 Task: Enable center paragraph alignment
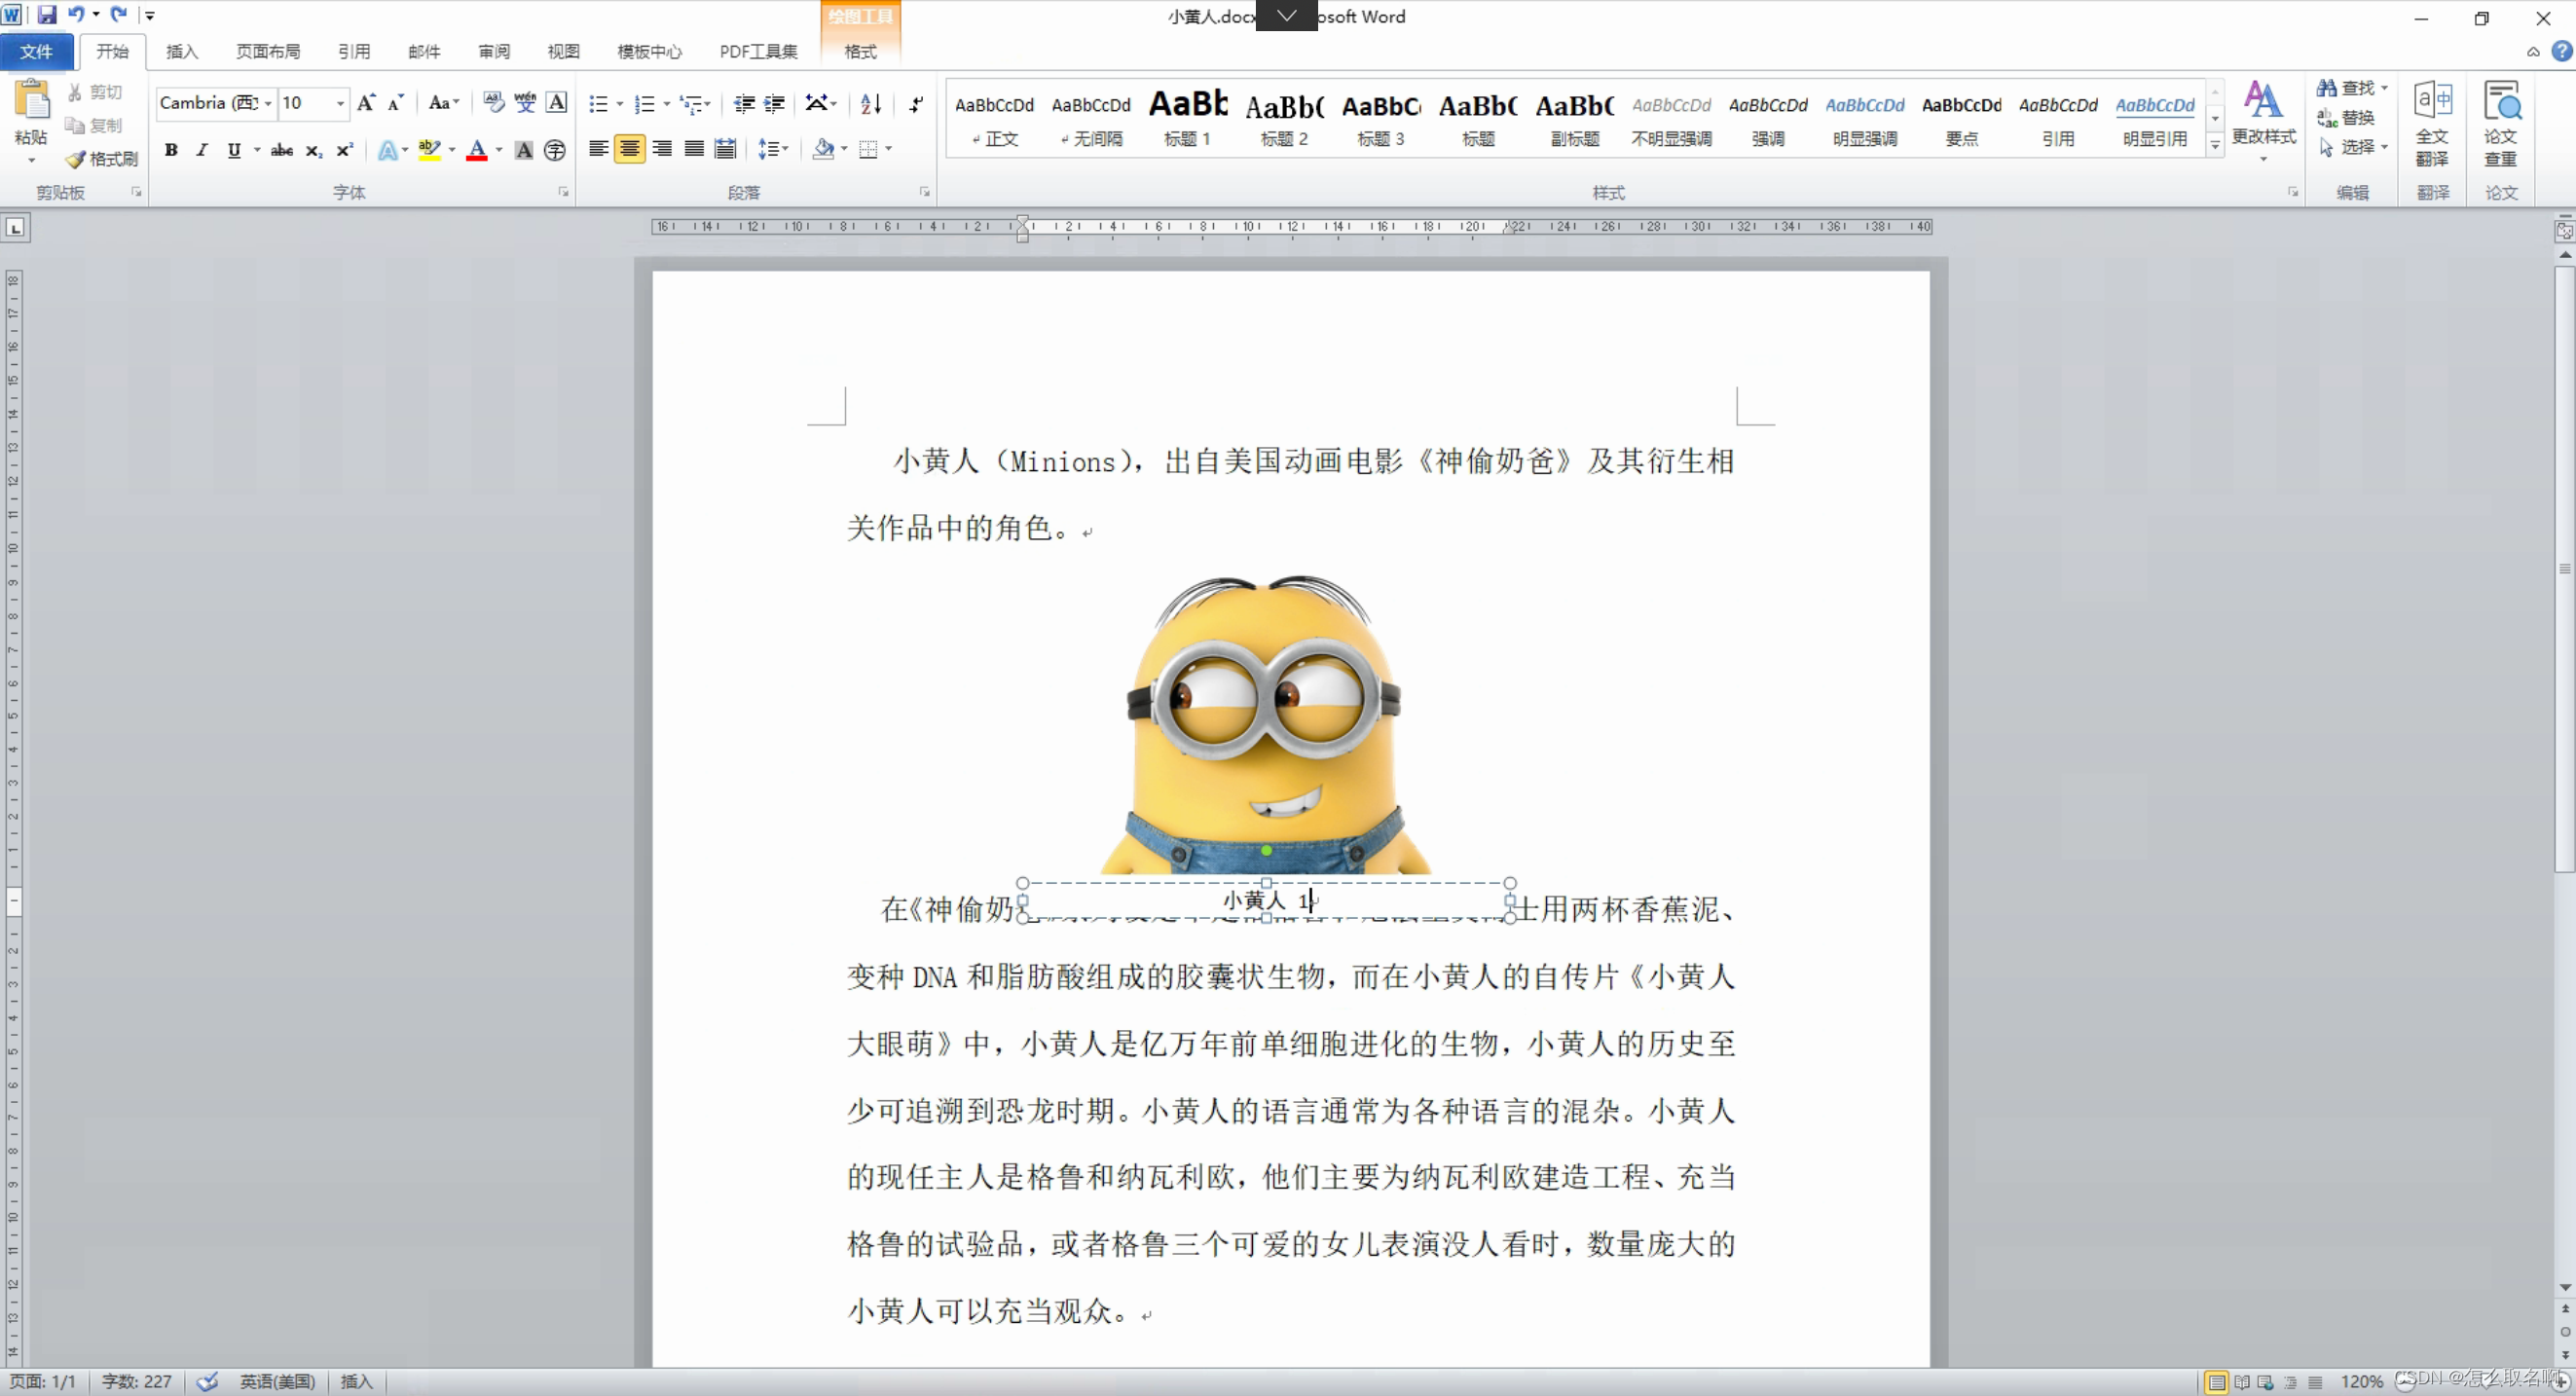pos(629,150)
